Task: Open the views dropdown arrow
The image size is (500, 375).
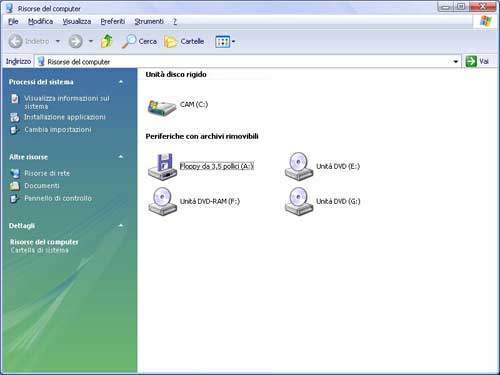Action: [x=233, y=42]
